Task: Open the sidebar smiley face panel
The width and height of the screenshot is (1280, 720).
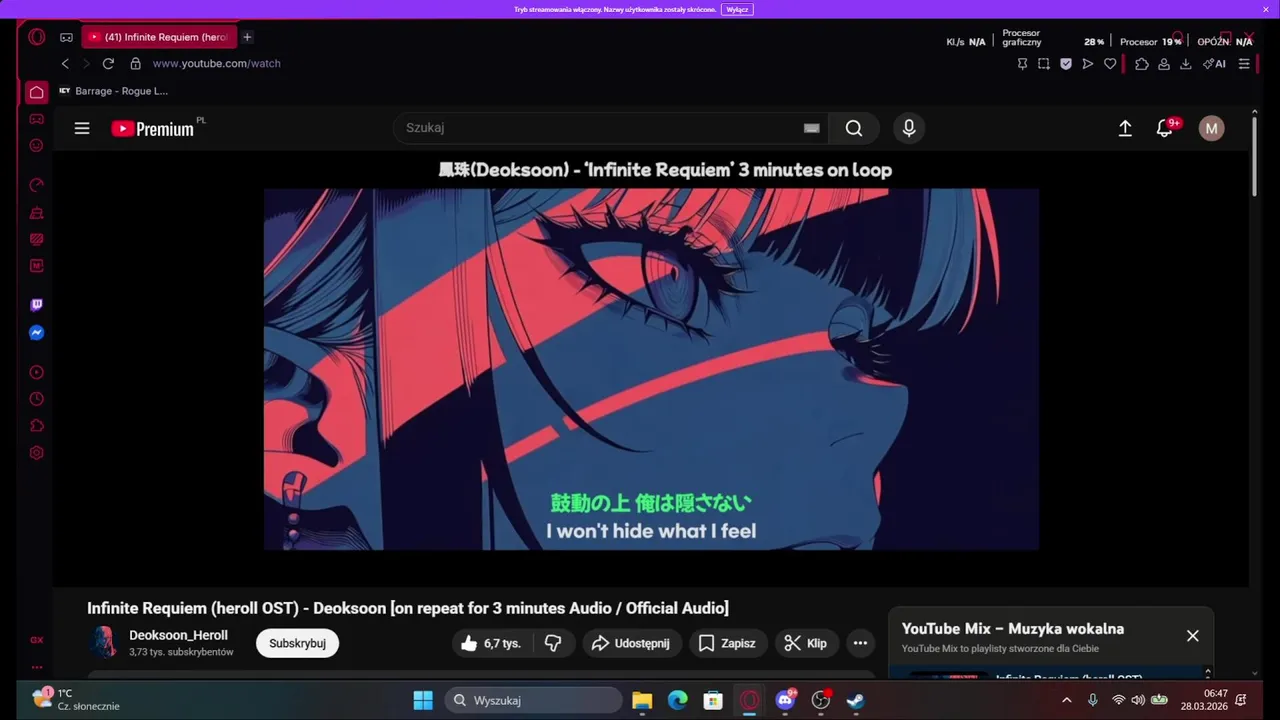Action: (x=37, y=145)
